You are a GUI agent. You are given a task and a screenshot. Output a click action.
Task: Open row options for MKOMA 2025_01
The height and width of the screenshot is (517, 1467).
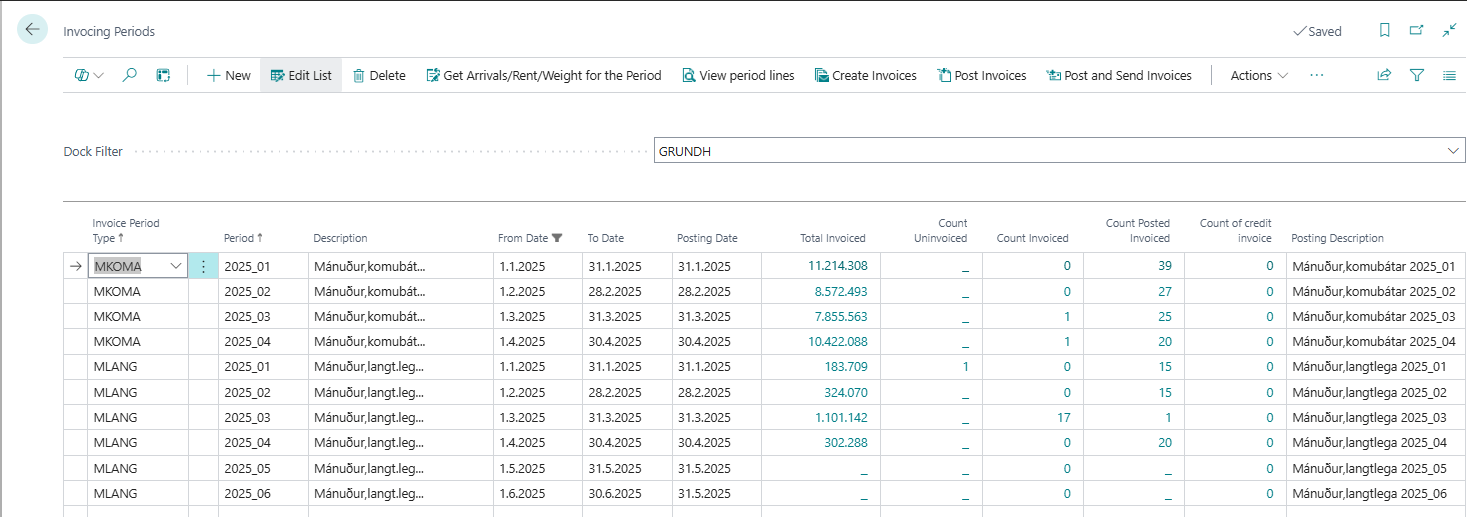pos(203,267)
